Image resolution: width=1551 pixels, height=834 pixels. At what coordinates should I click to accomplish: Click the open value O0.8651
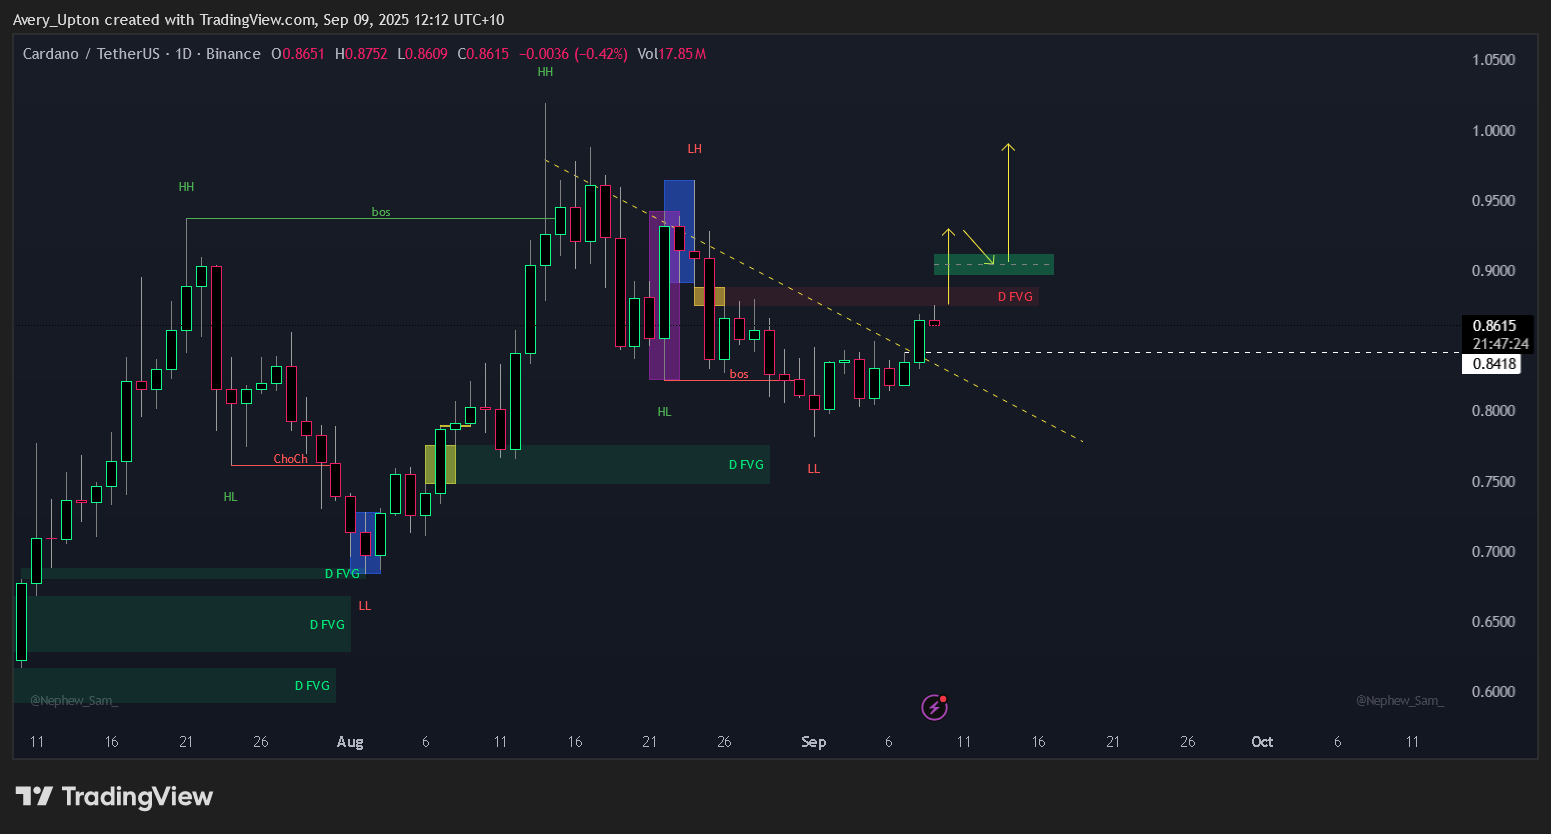(x=298, y=54)
